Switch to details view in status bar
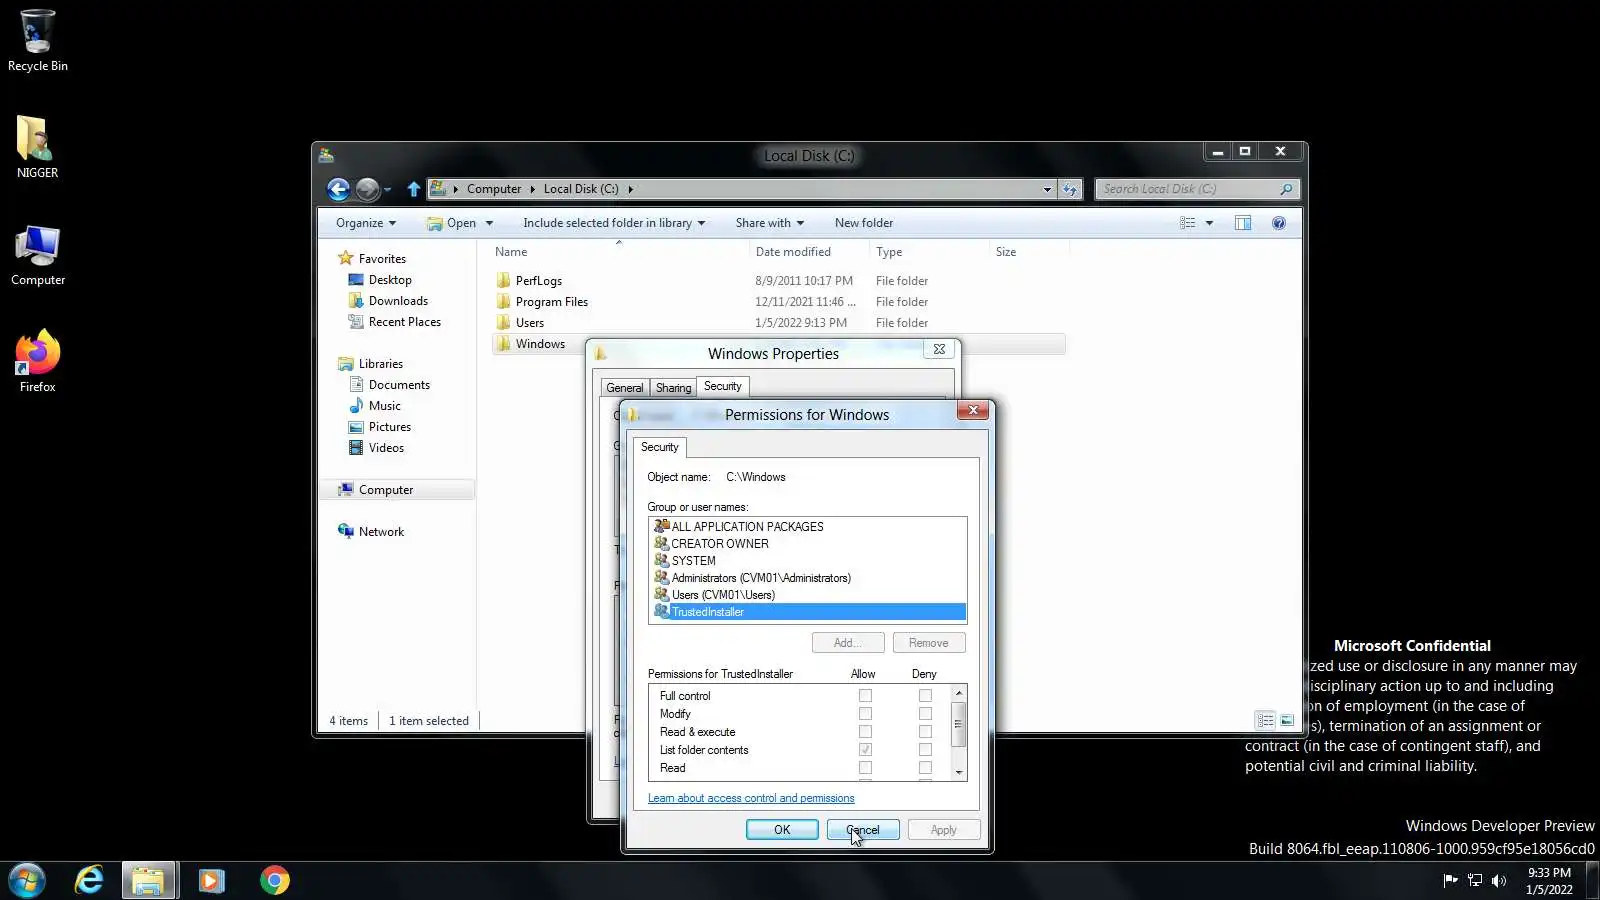This screenshot has width=1600, height=900. [x=1265, y=720]
